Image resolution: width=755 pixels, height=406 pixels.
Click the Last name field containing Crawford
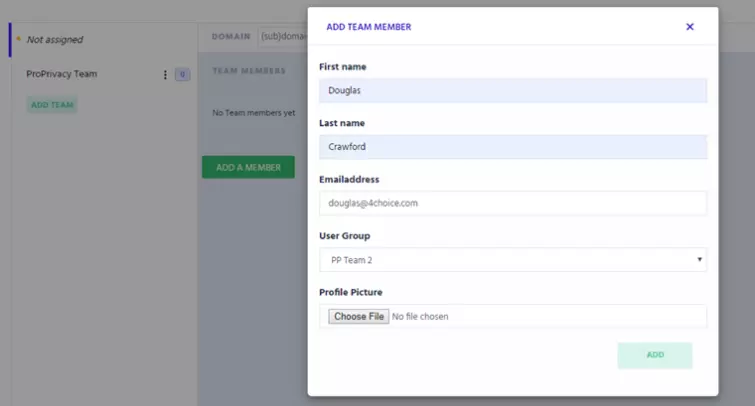512,147
